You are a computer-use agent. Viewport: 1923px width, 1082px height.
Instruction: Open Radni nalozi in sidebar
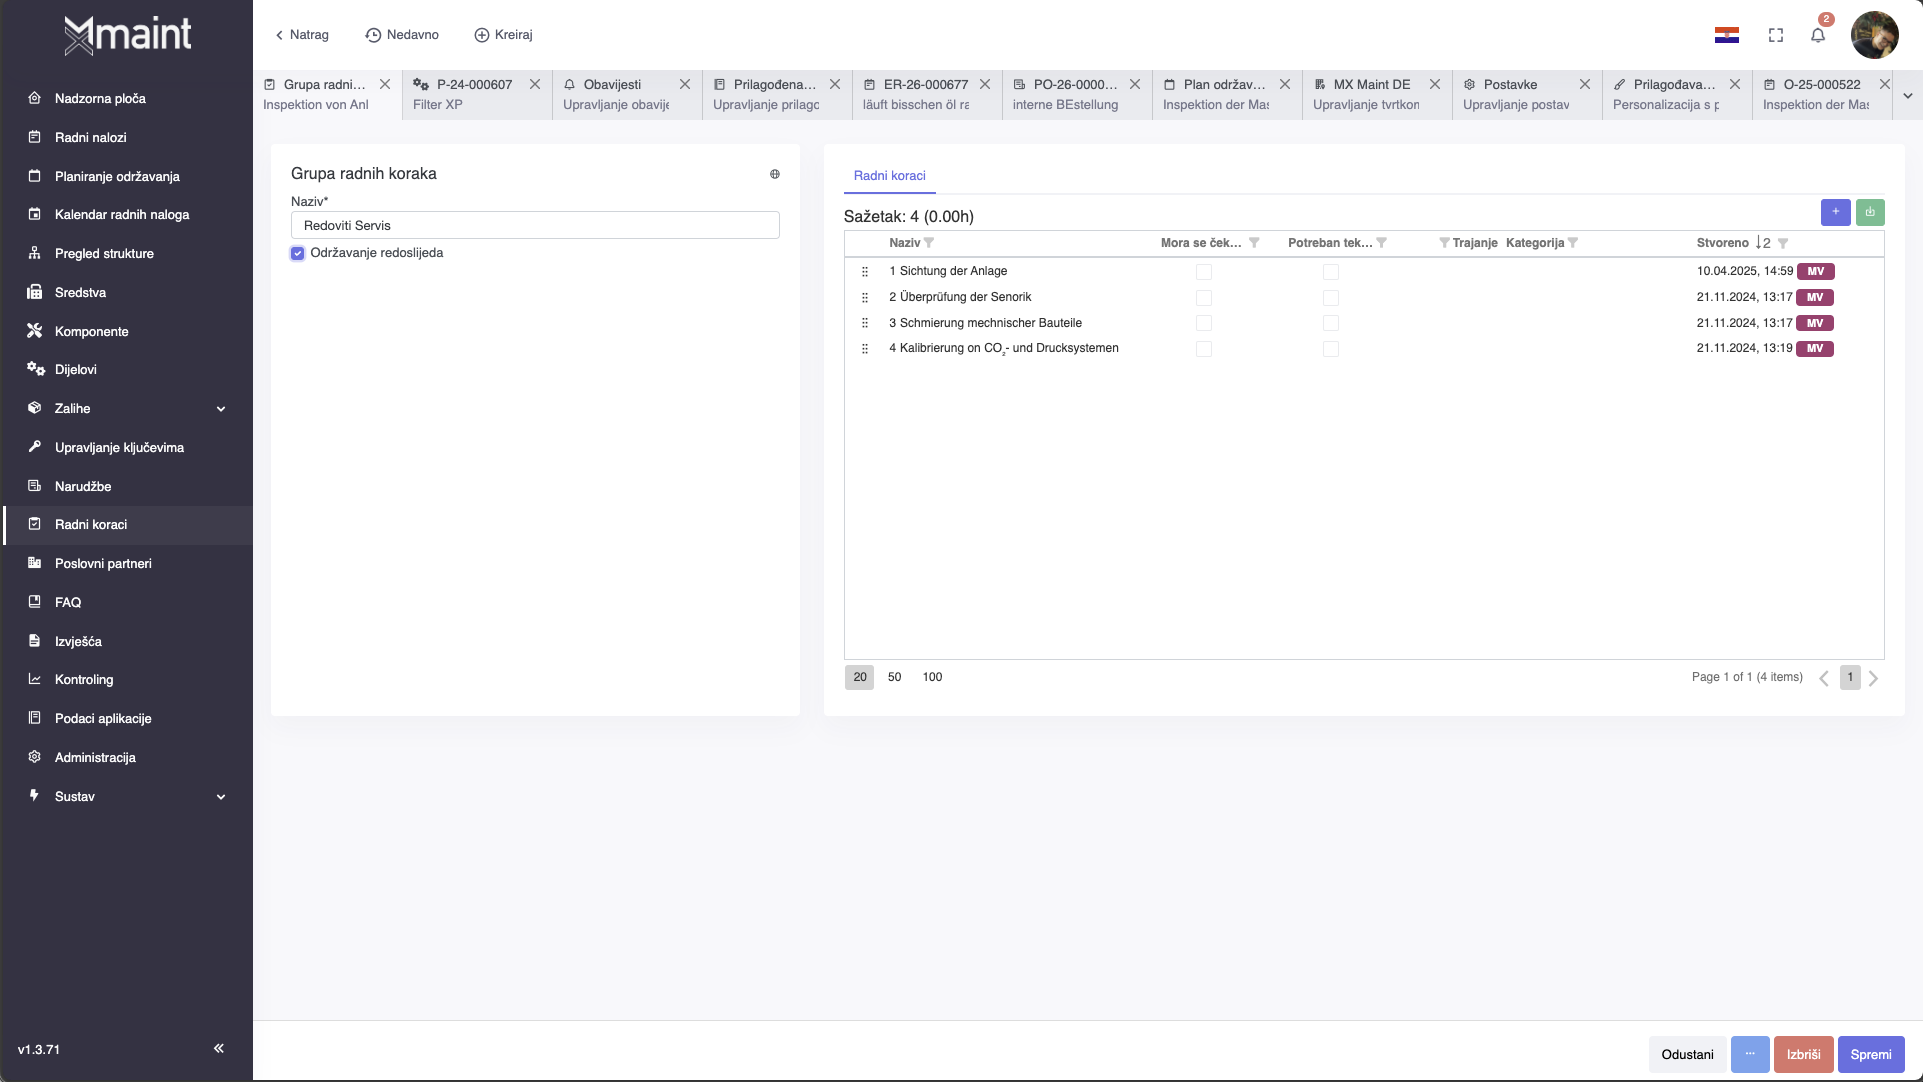(90, 137)
